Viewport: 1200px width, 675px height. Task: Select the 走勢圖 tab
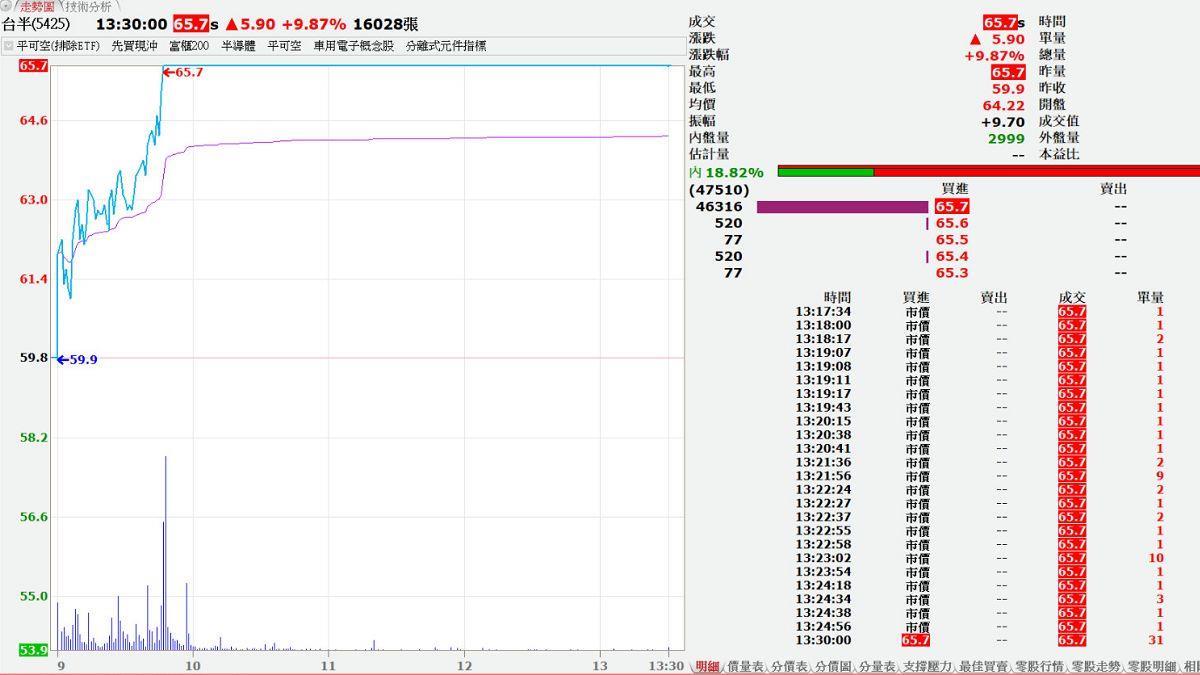click(38, 7)
